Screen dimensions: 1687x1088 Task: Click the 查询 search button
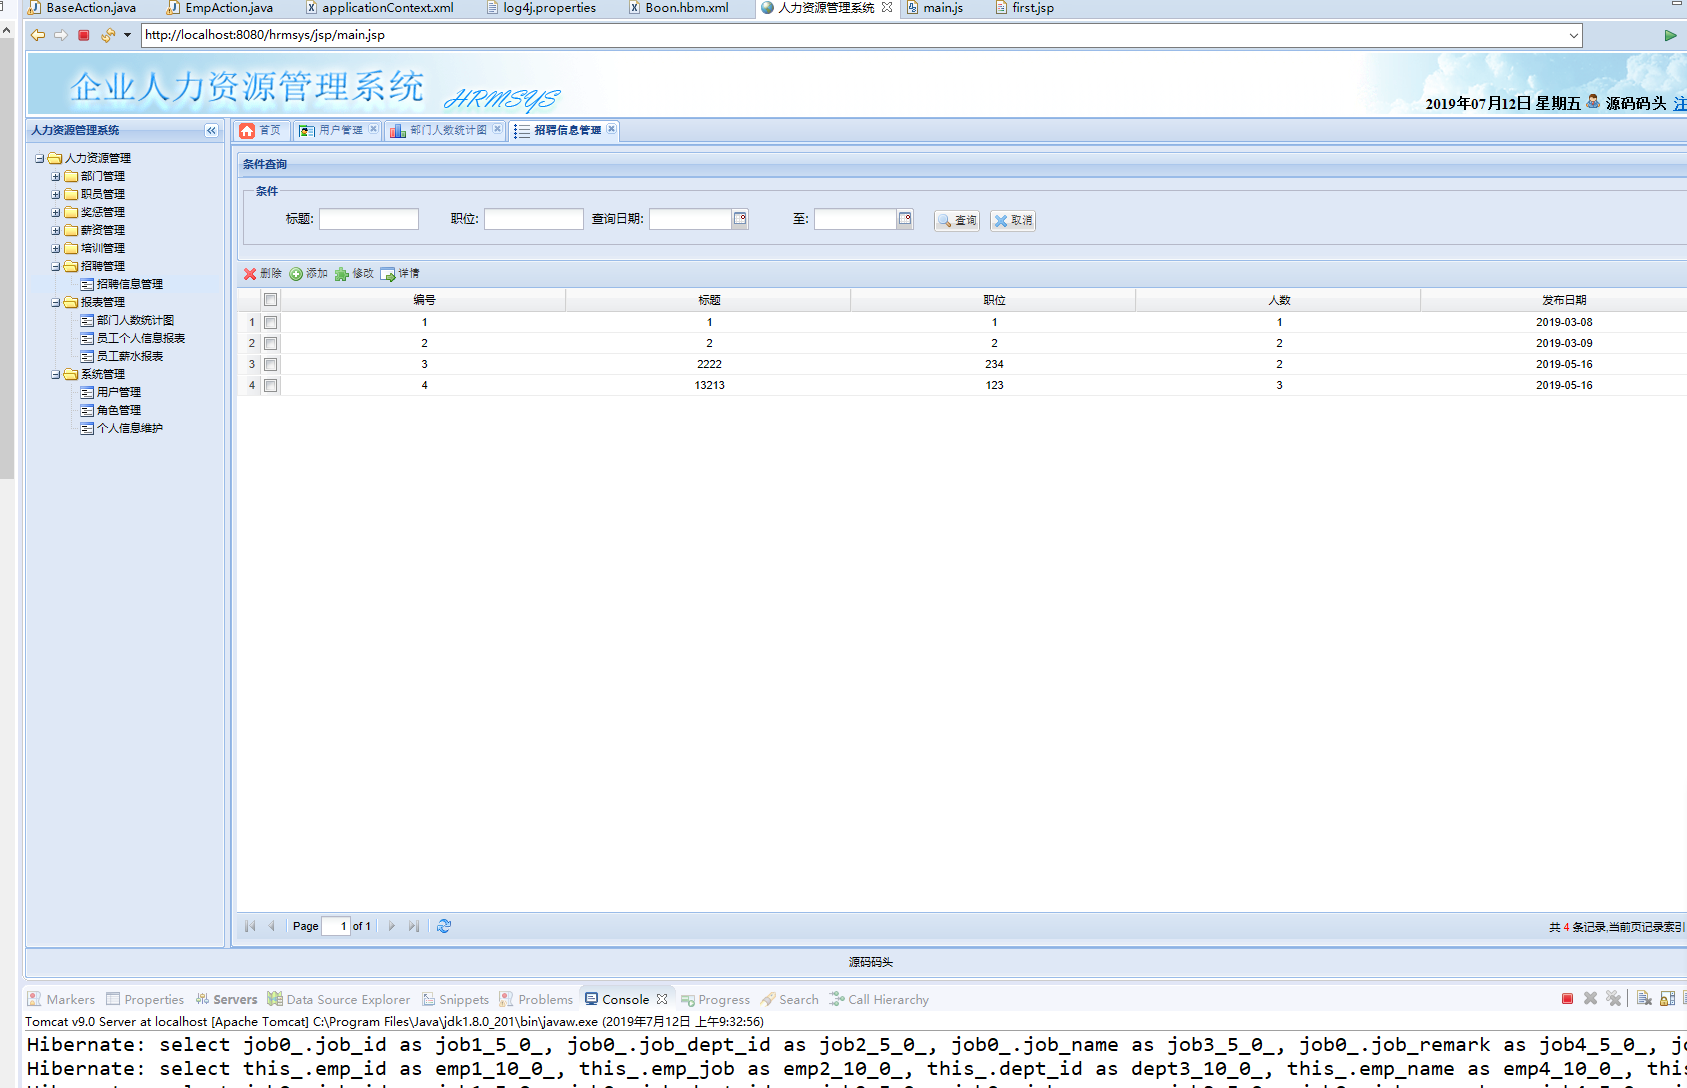click(957, 220)
